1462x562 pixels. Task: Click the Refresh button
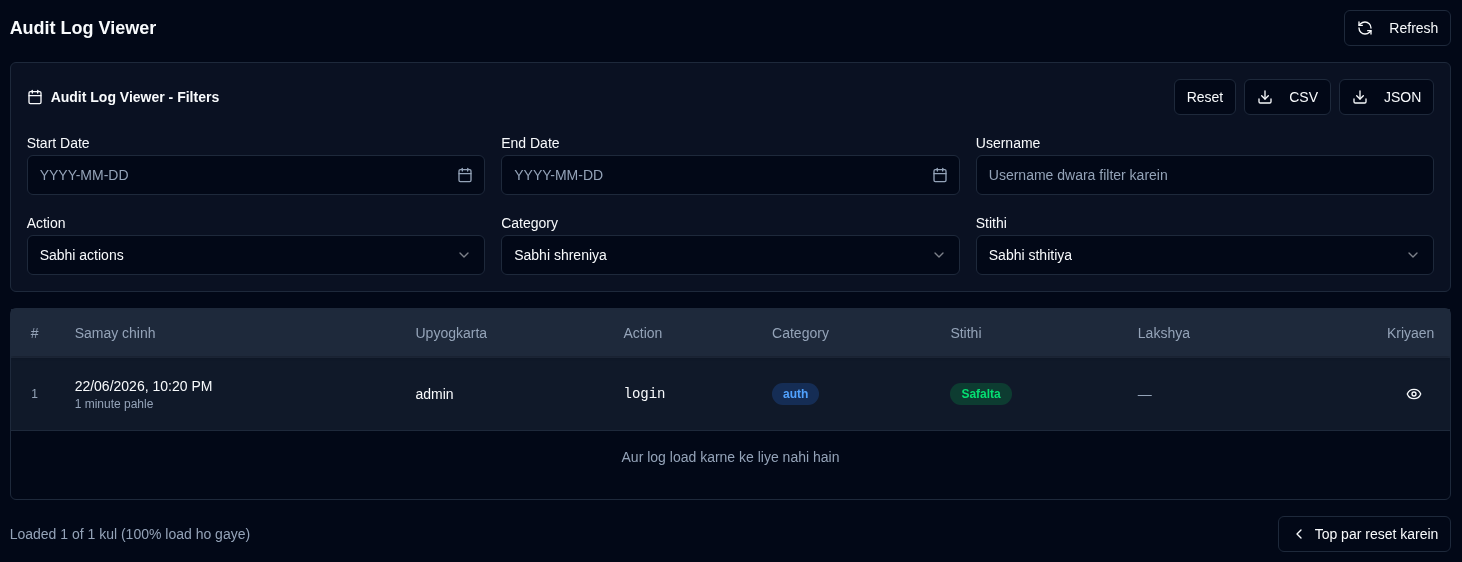point(1397,28)
